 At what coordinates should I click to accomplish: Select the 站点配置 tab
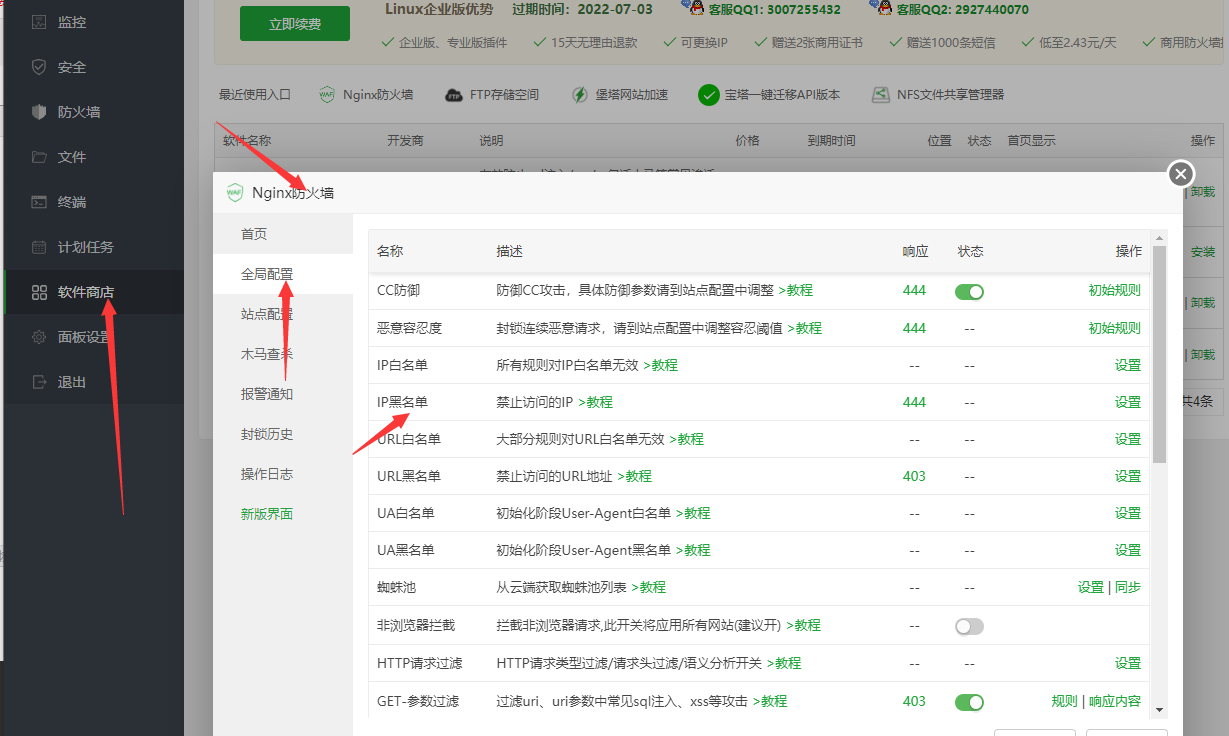click(x=283, y=314)
